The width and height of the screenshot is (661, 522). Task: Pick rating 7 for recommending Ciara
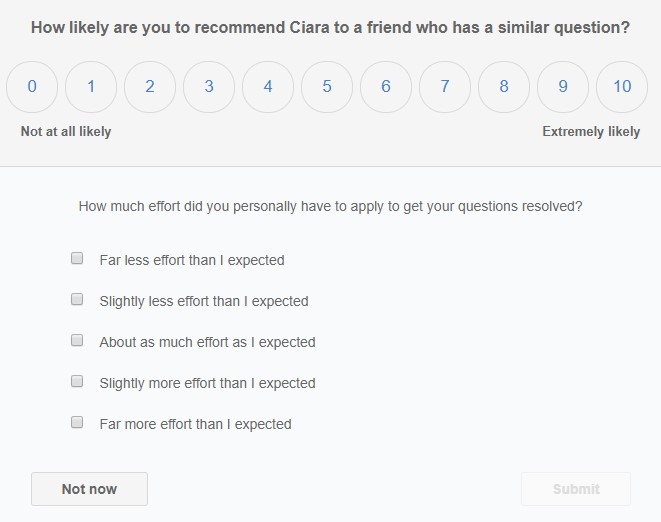click(x=445, y=87)
